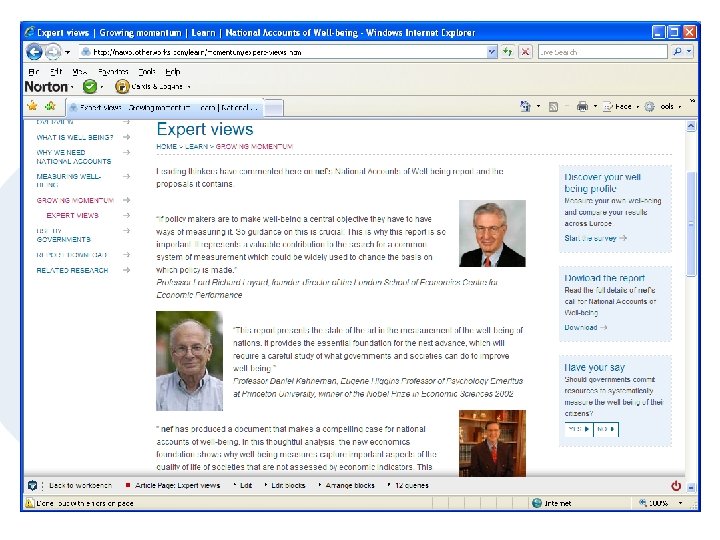This screenshot has width=720, height=540.
Task: Click the vertical scrollbar thumb
Action: [691, 224]
